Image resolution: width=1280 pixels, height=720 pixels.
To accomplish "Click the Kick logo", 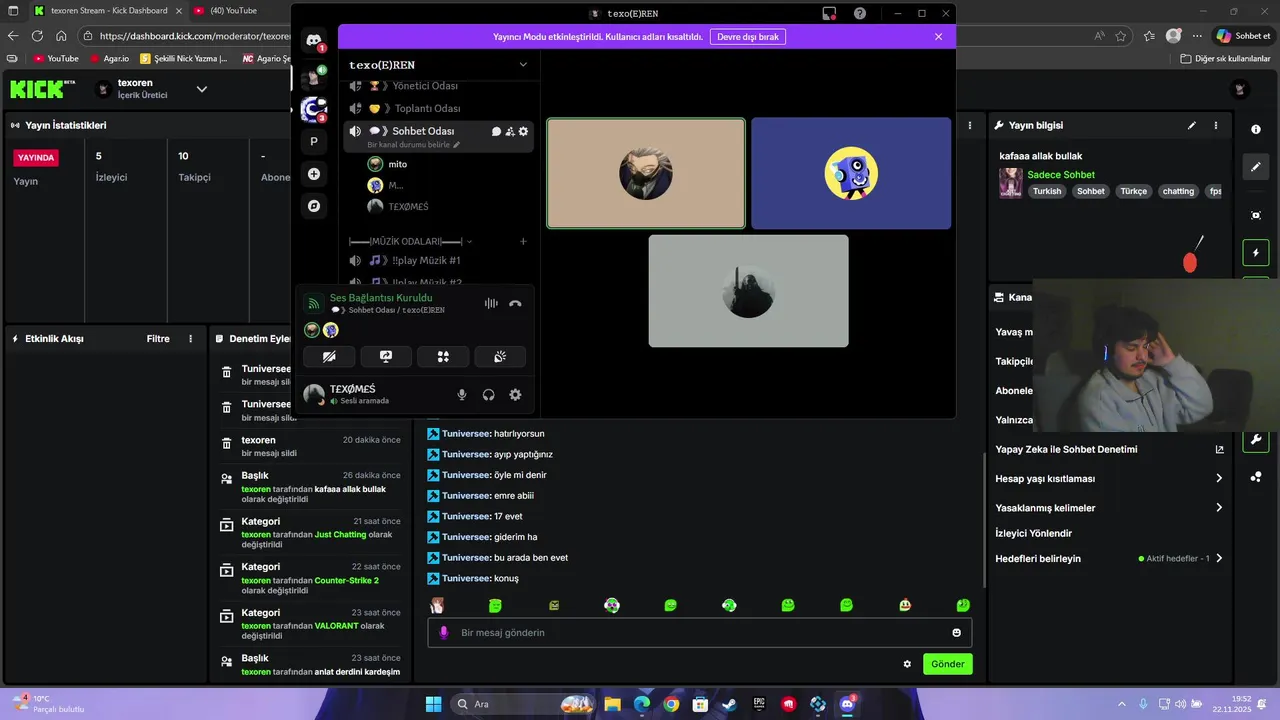I will 42,89.
